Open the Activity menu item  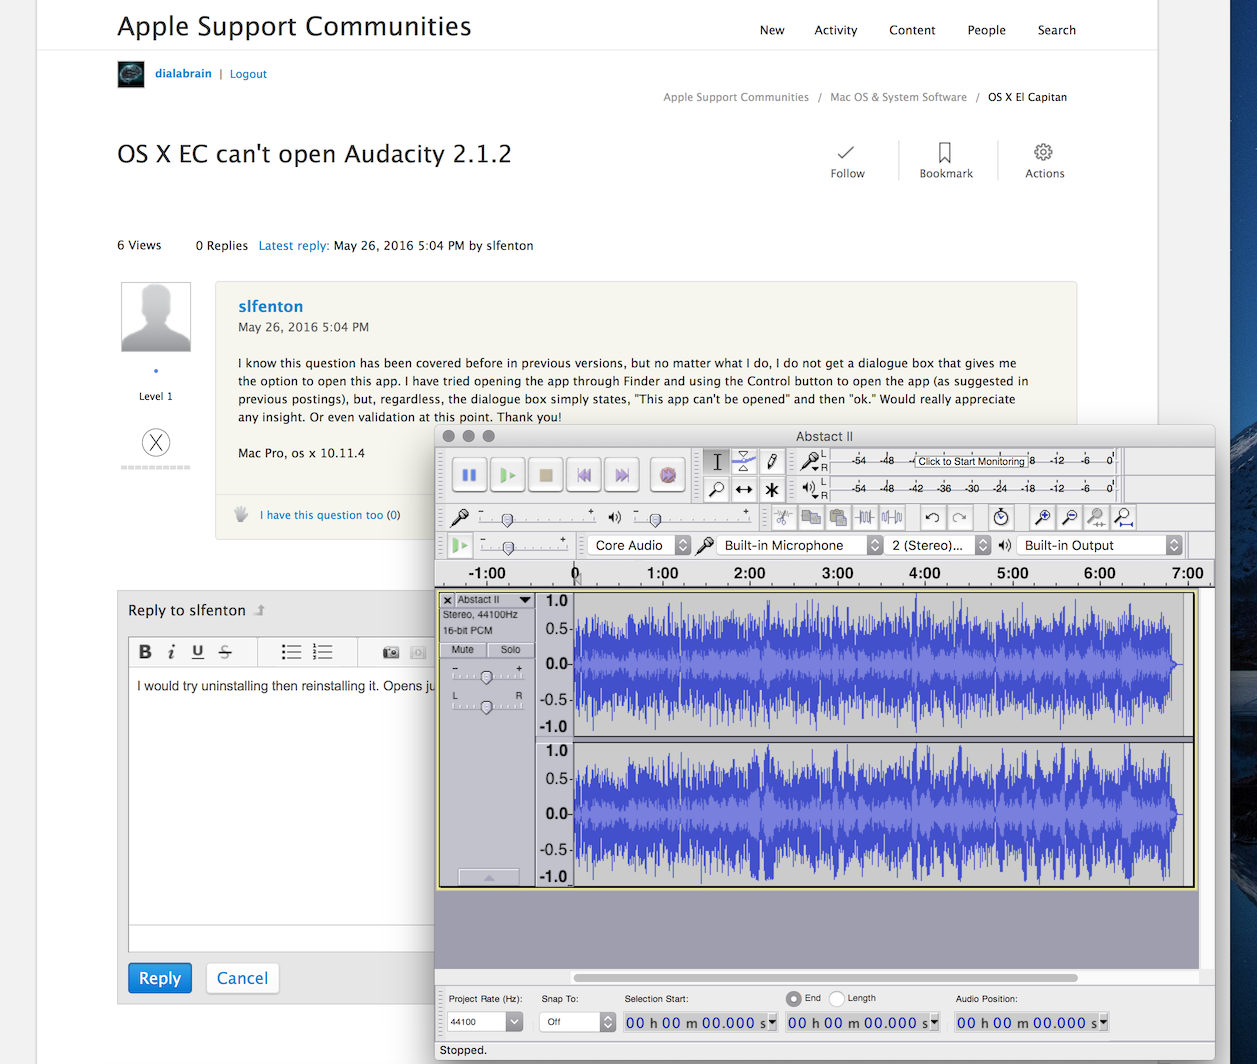coord(836,30)
